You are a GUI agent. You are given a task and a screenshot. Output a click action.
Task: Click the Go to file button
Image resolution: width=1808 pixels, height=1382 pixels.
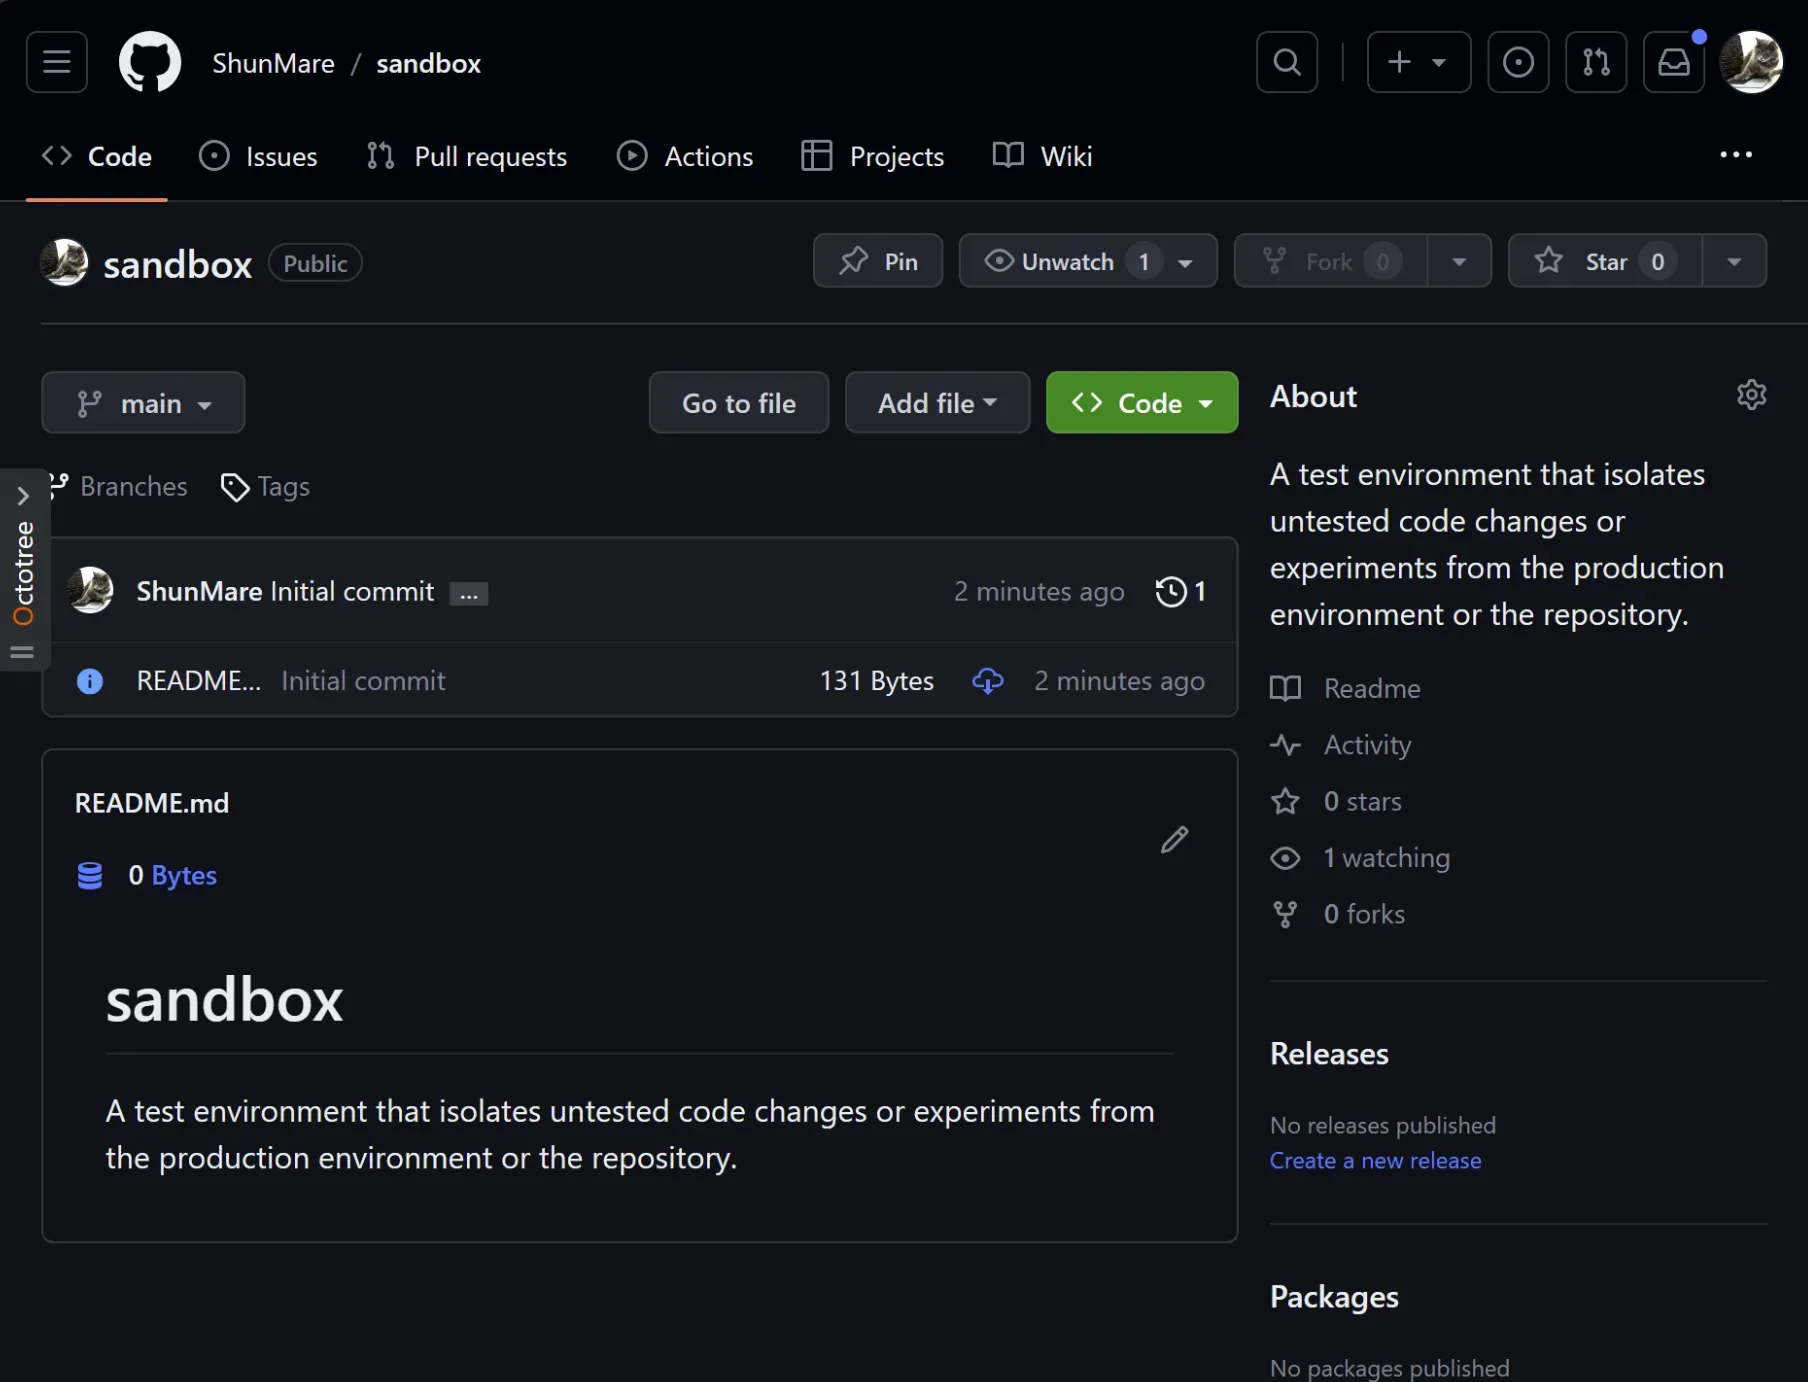click(x=739, y=403)
